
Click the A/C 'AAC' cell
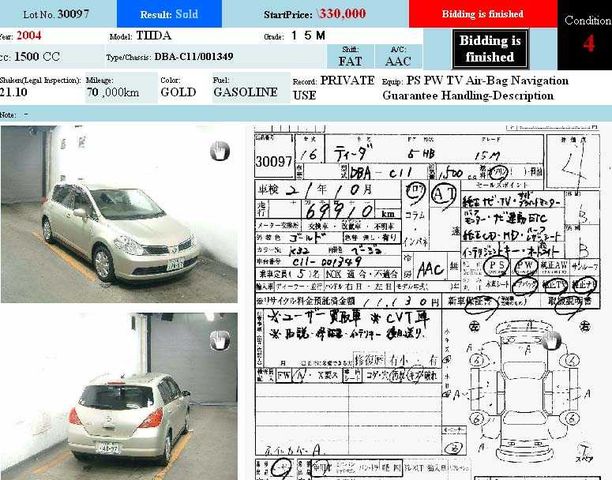tap(398, 57)
